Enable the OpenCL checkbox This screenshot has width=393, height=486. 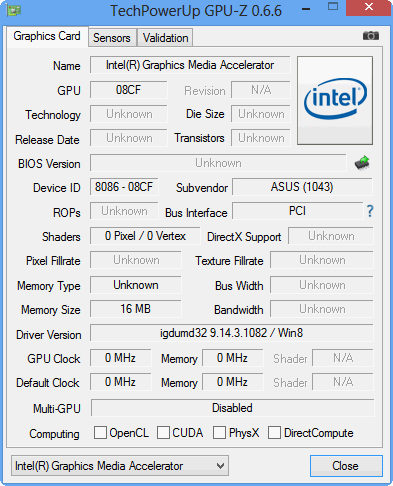coord(100,433)
